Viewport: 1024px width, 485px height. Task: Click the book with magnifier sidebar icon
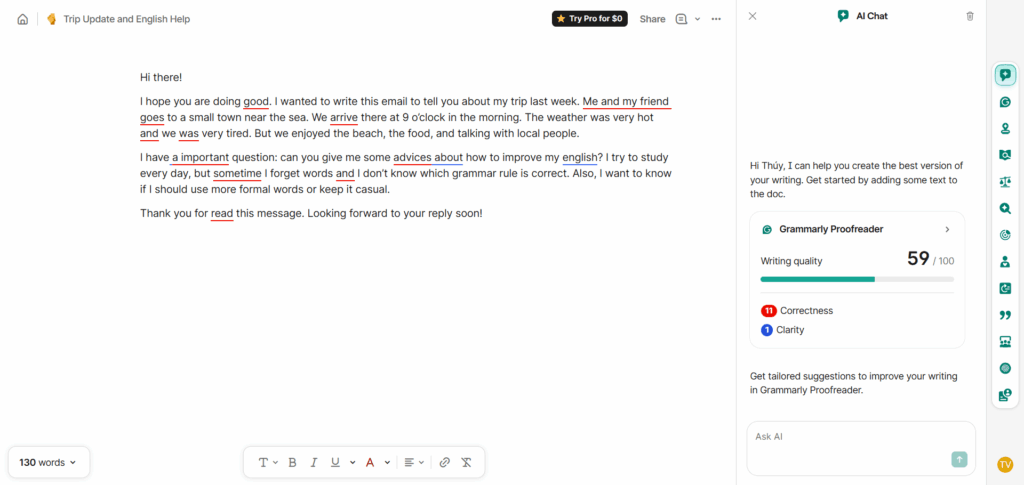1005,155
